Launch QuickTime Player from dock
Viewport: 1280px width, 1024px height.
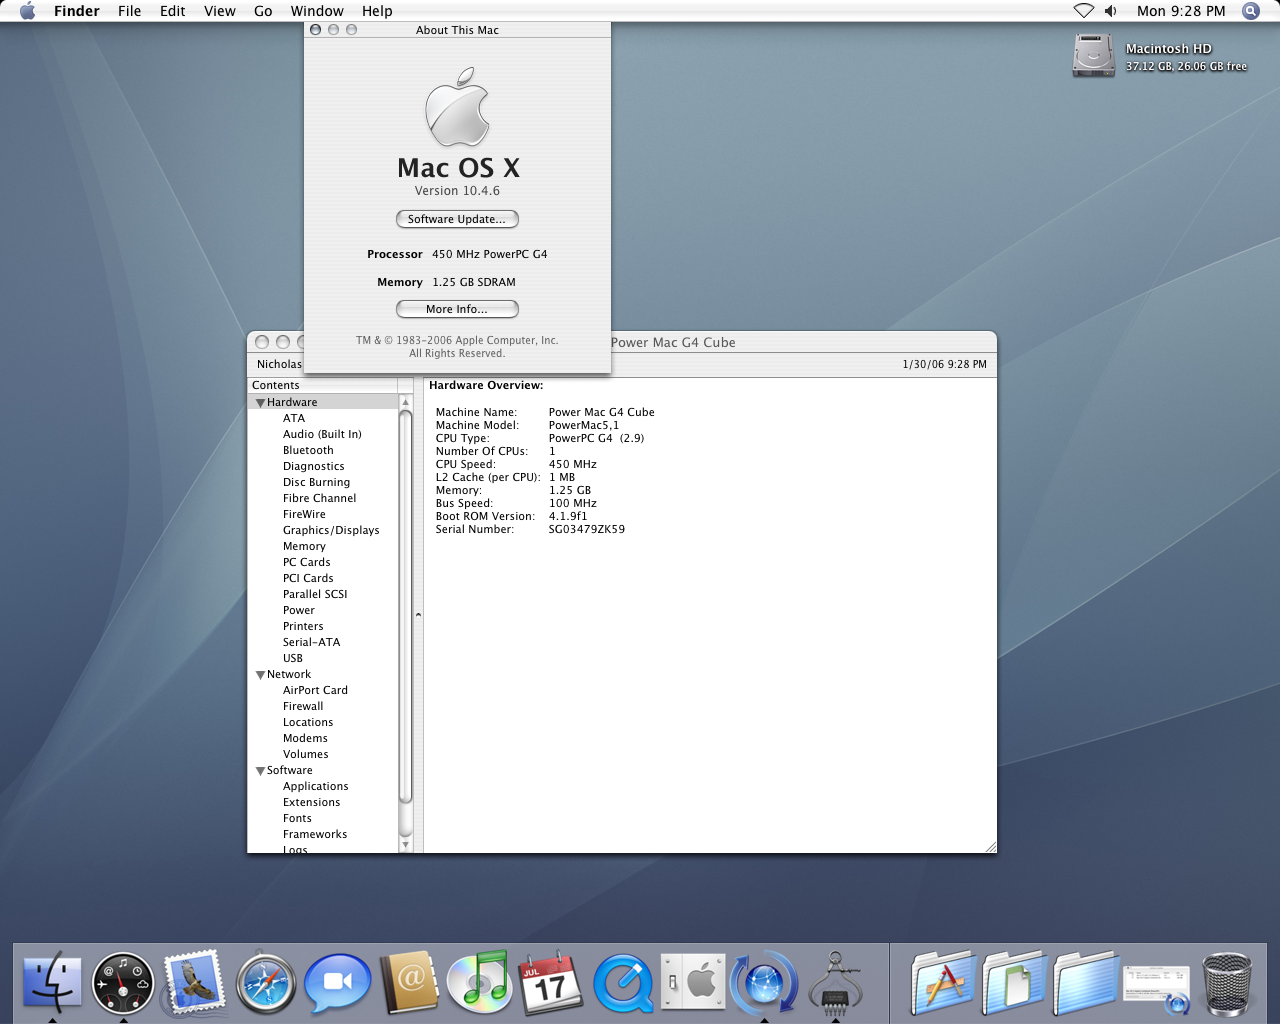(x=623, y=983)
